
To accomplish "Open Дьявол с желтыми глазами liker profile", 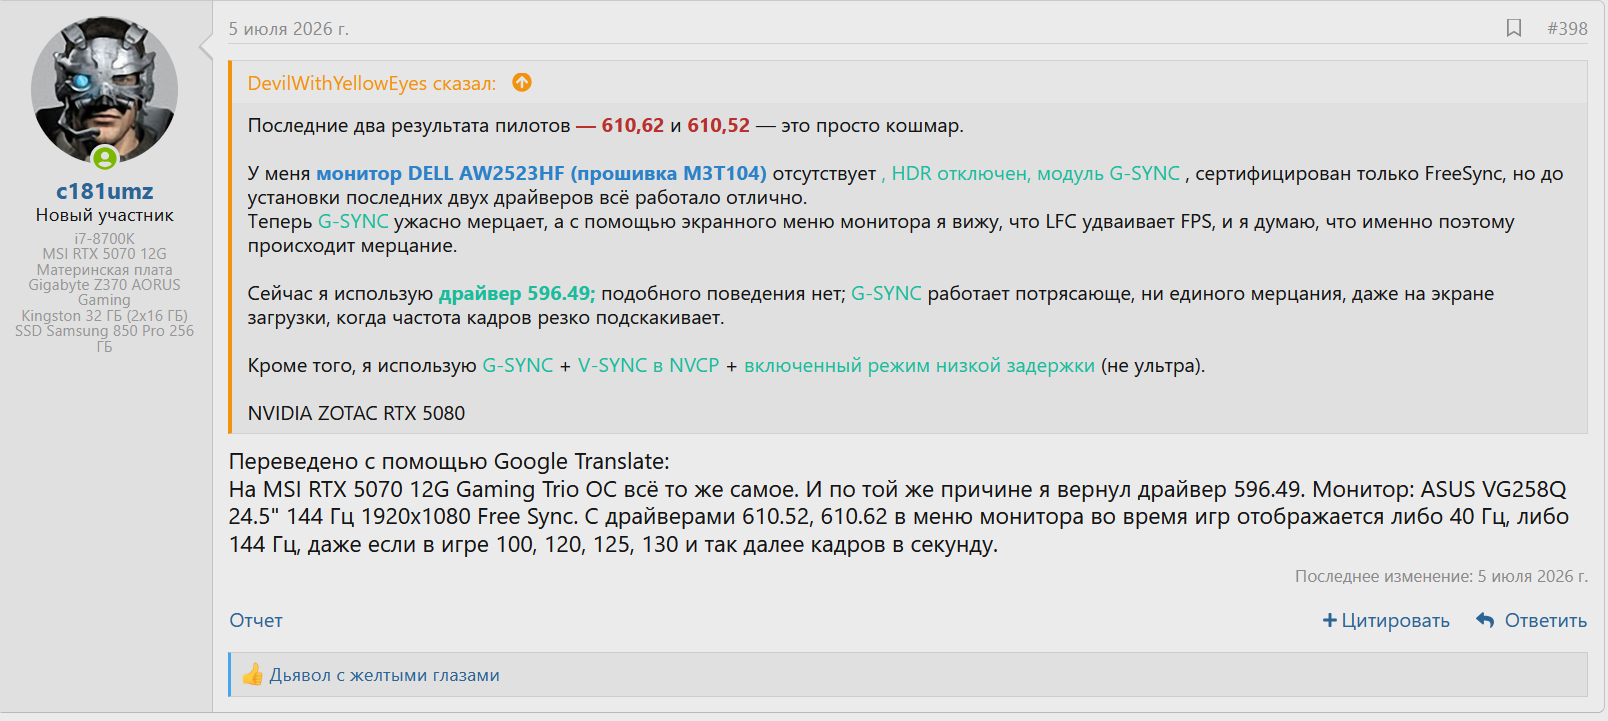I will (x=385, y=675).
